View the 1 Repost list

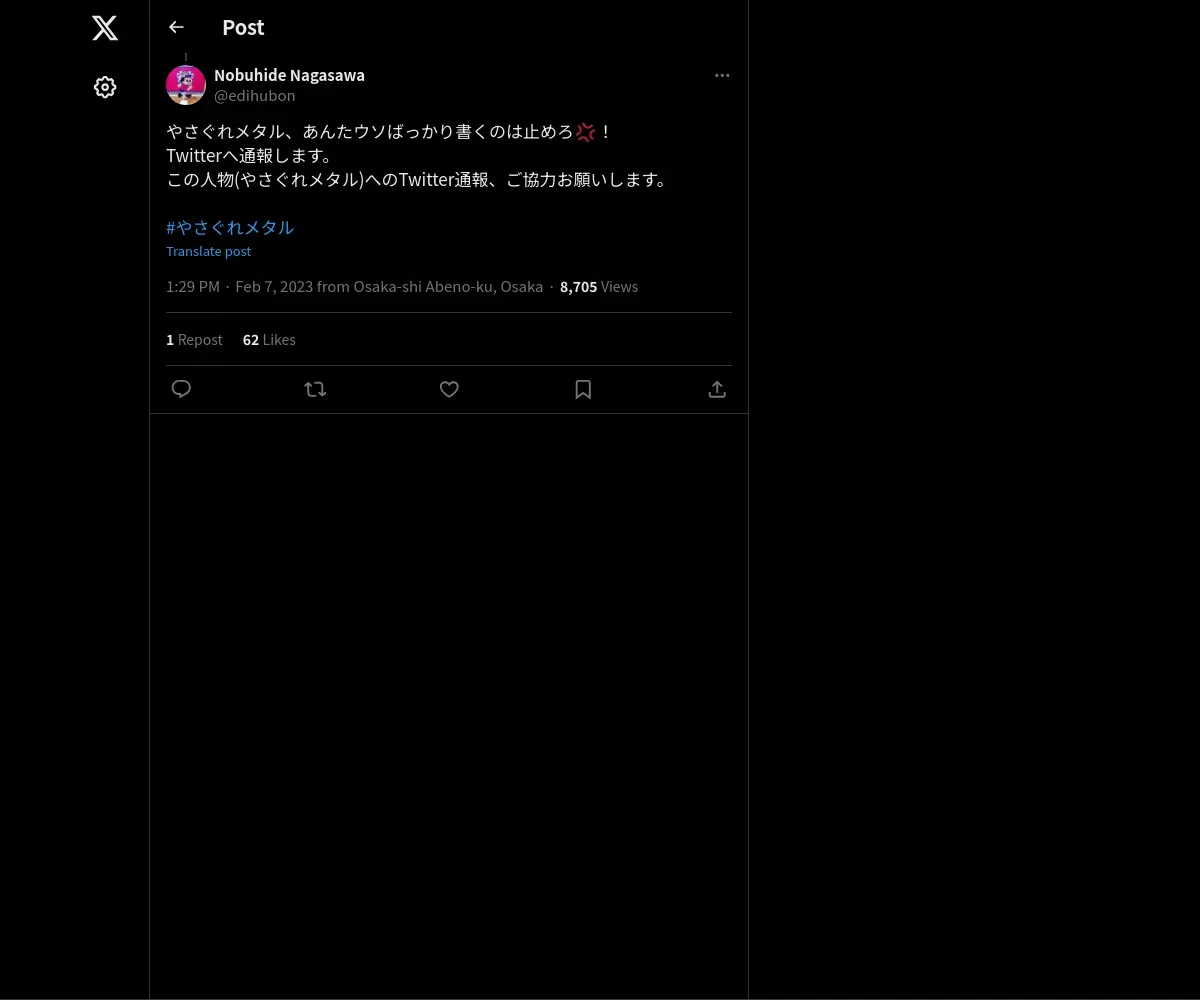pyautogui.click(x=194, y=339)
